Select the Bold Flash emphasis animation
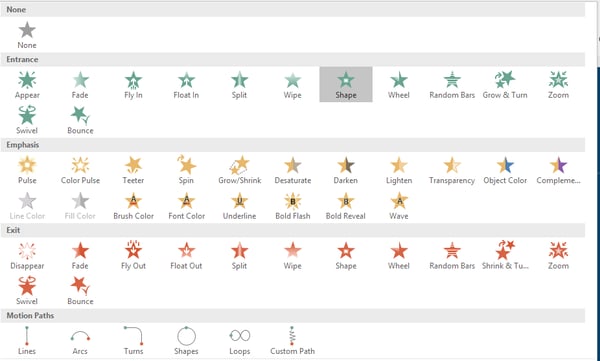Viewport: 600px width, 361px height. click(x=293, y=206)
